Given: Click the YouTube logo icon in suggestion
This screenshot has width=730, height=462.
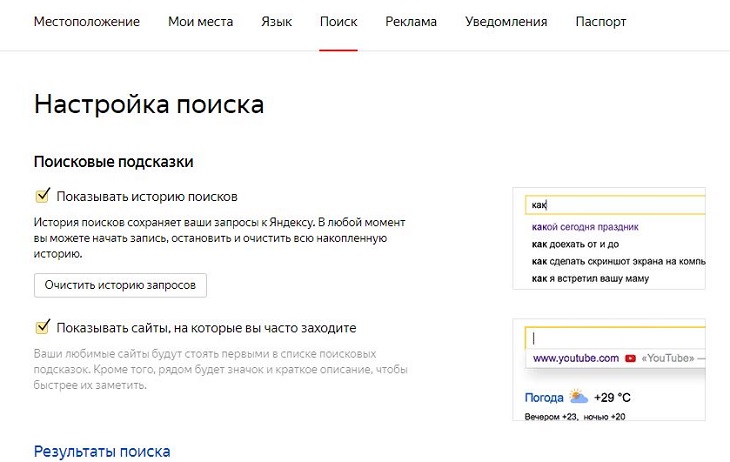Looking at the screenshot, I should [x=630, y=358].
